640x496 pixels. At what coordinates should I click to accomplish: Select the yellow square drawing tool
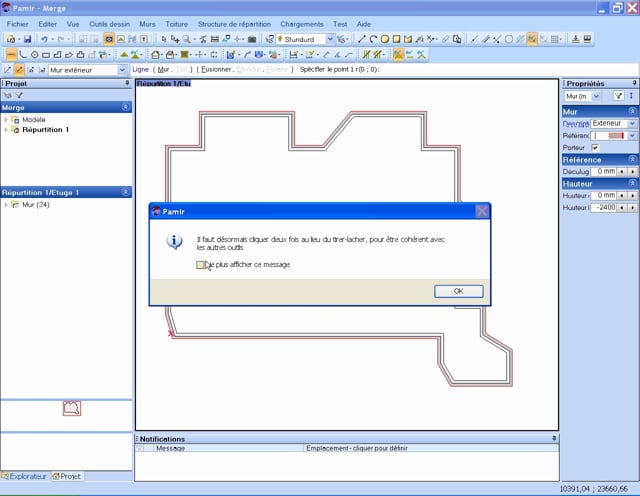tap(396, 39)
